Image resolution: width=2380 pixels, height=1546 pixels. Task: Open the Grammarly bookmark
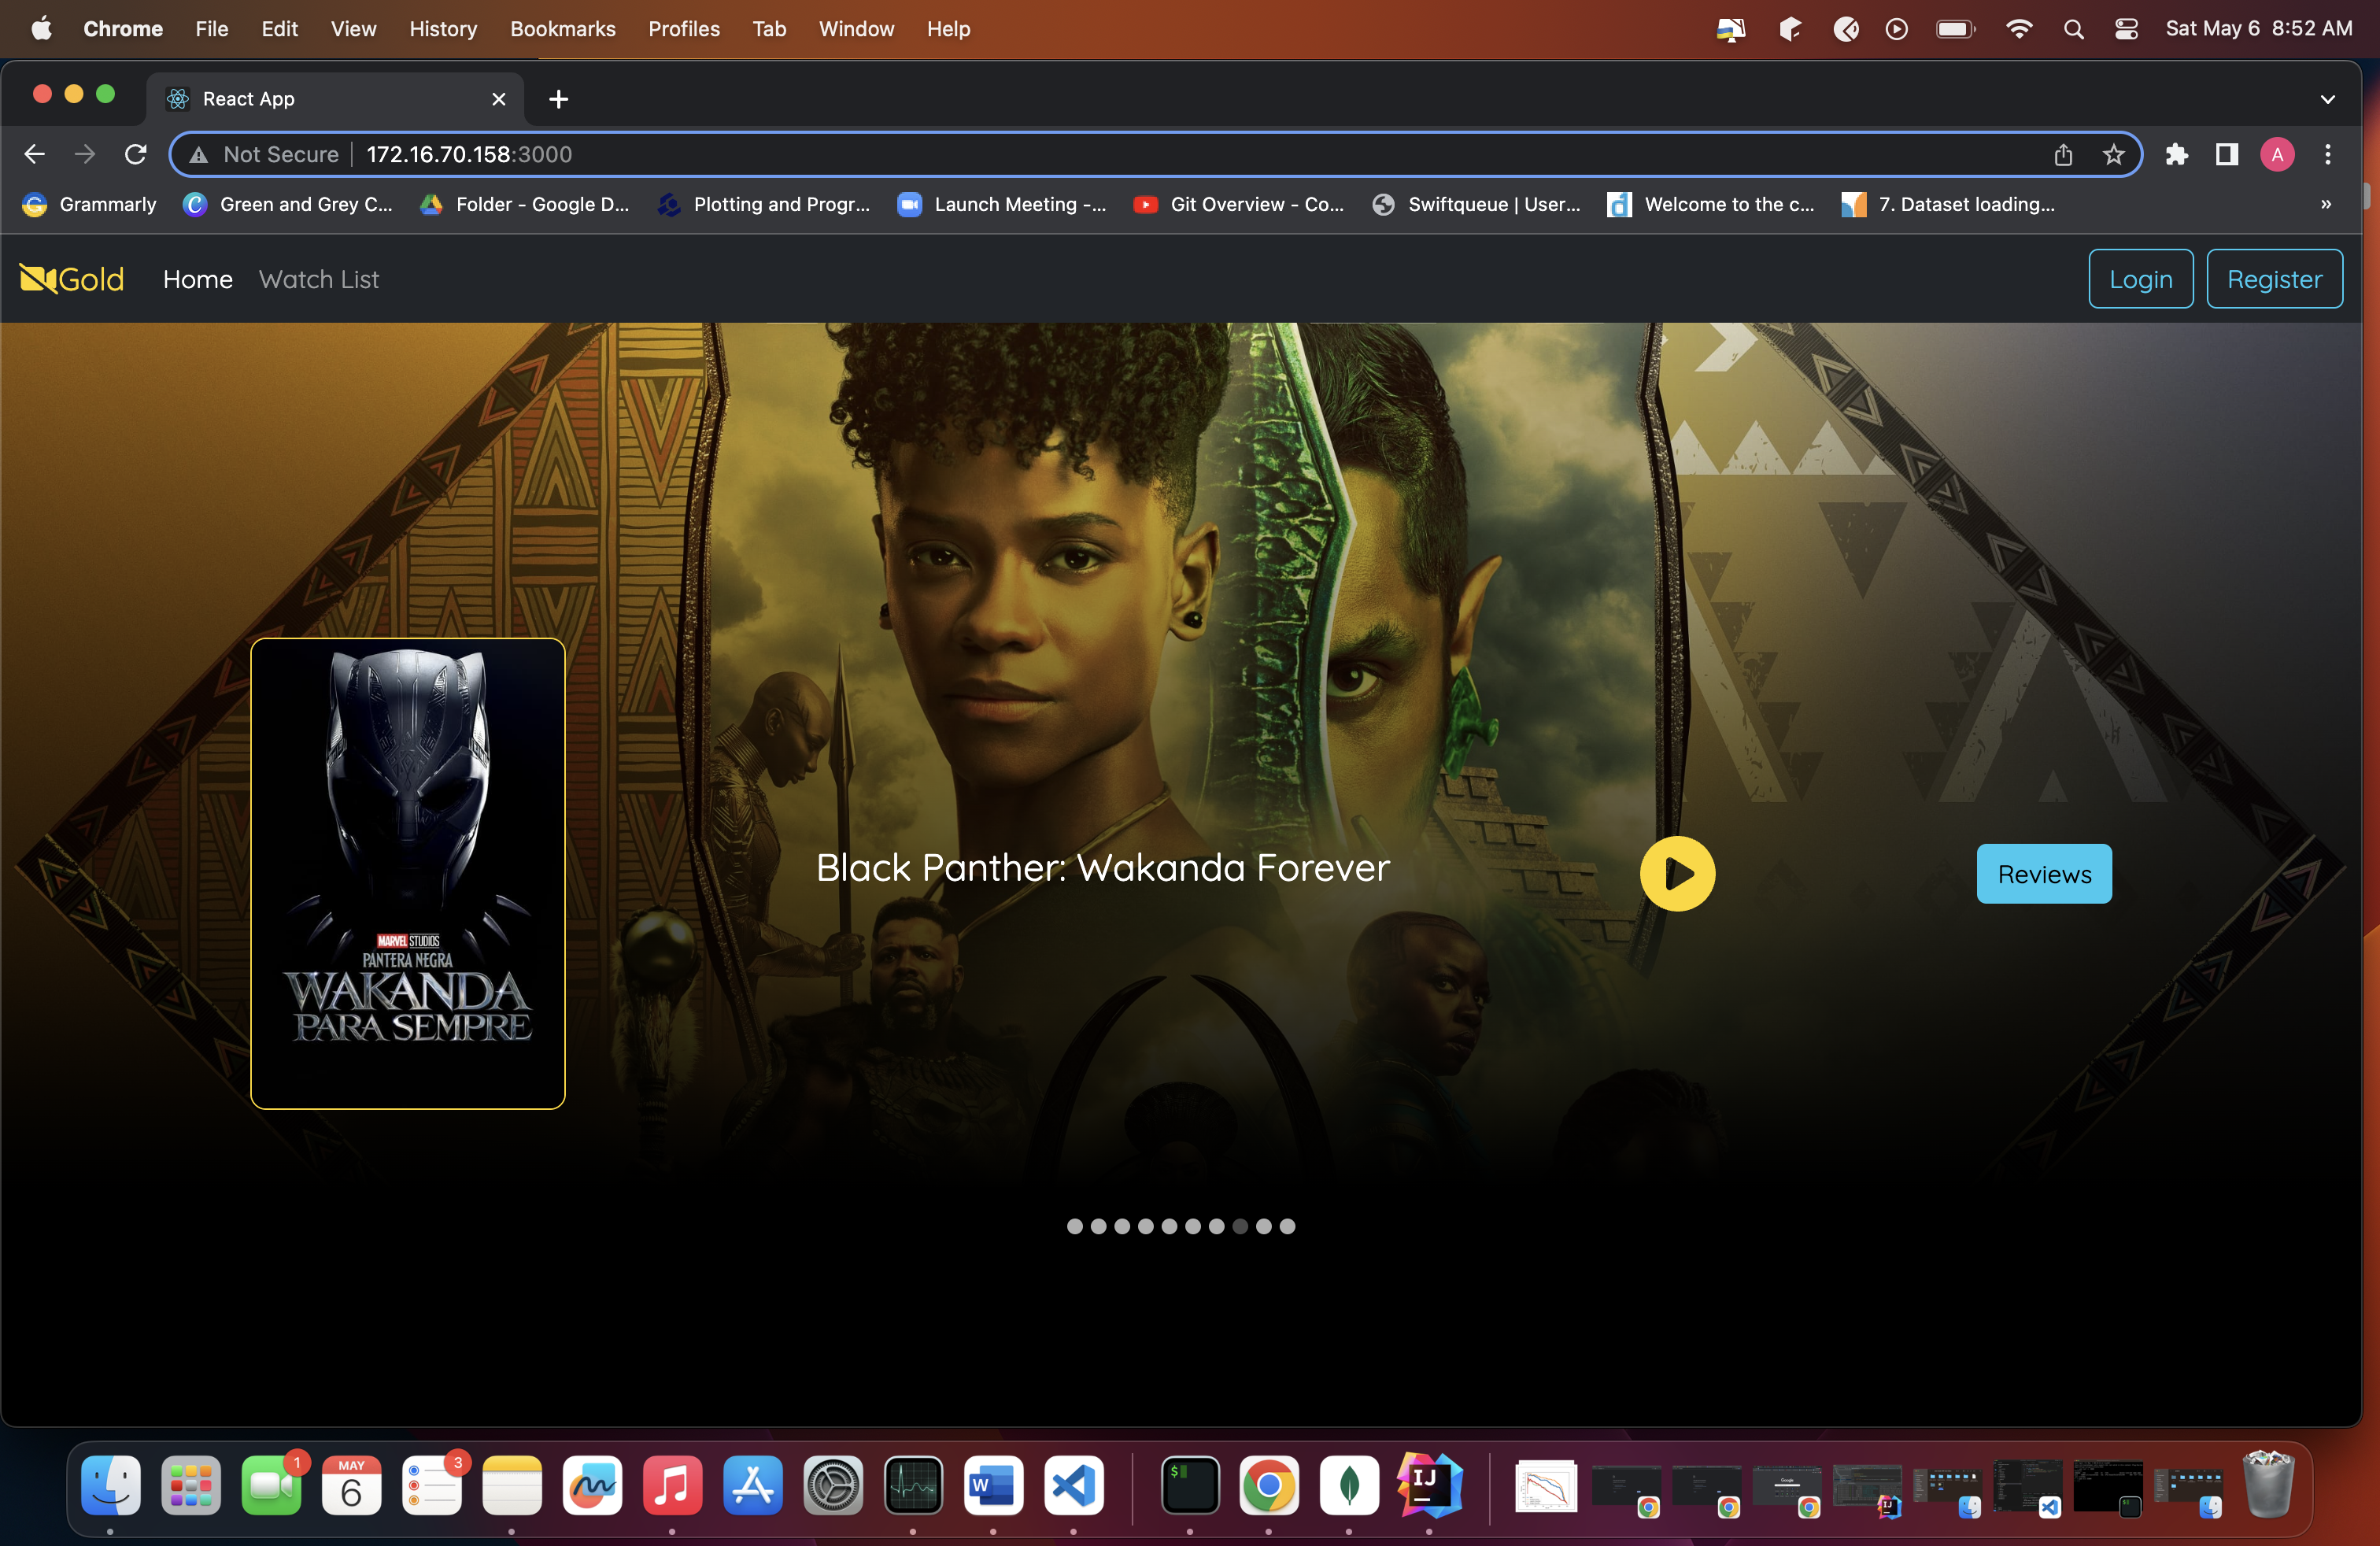coord(89,204)
